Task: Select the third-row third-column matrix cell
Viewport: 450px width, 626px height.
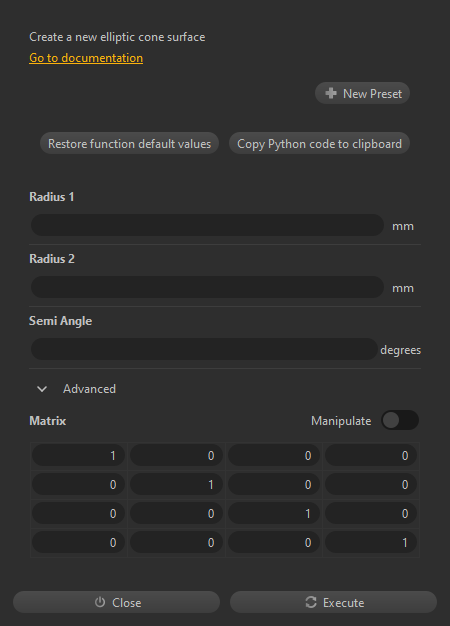Action: tap(274, 513)
